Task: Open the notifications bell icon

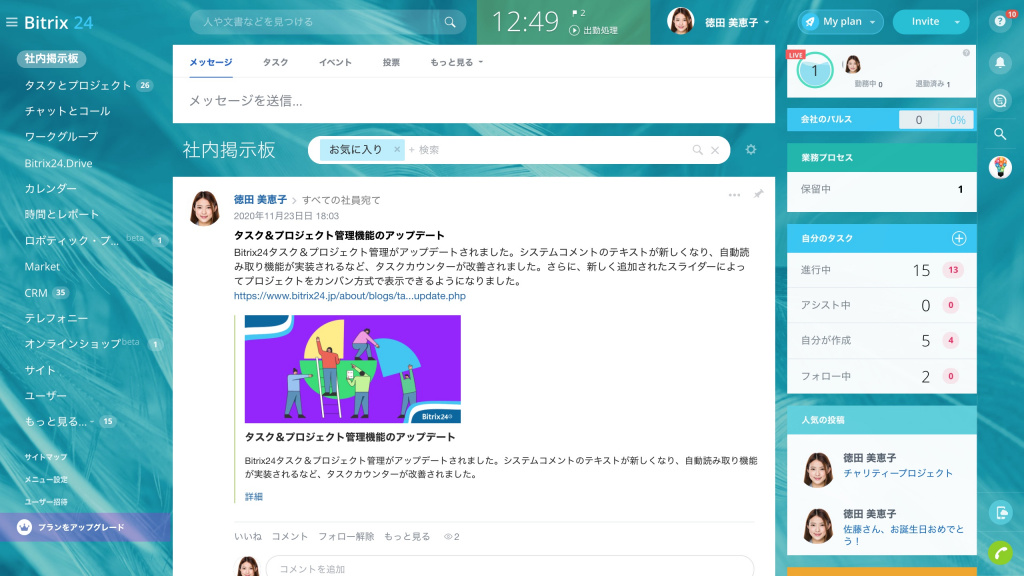Action: click(999, 62)
